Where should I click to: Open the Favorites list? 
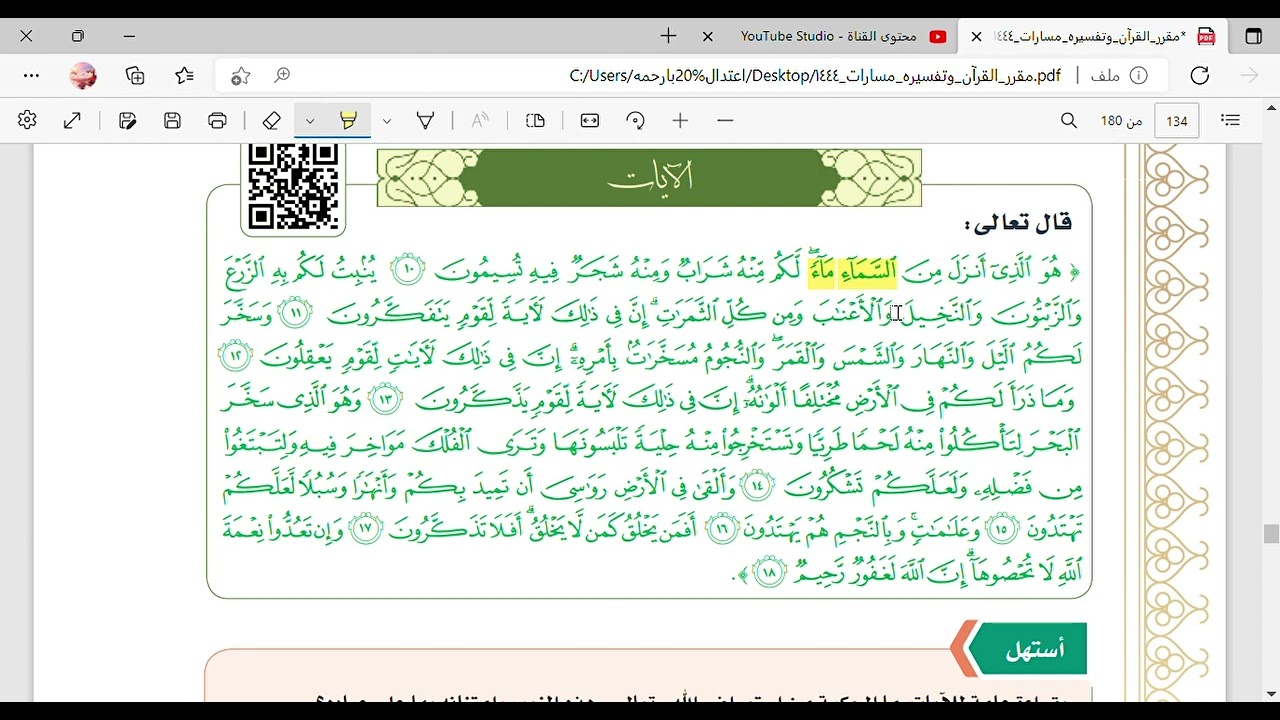(185, 75)
